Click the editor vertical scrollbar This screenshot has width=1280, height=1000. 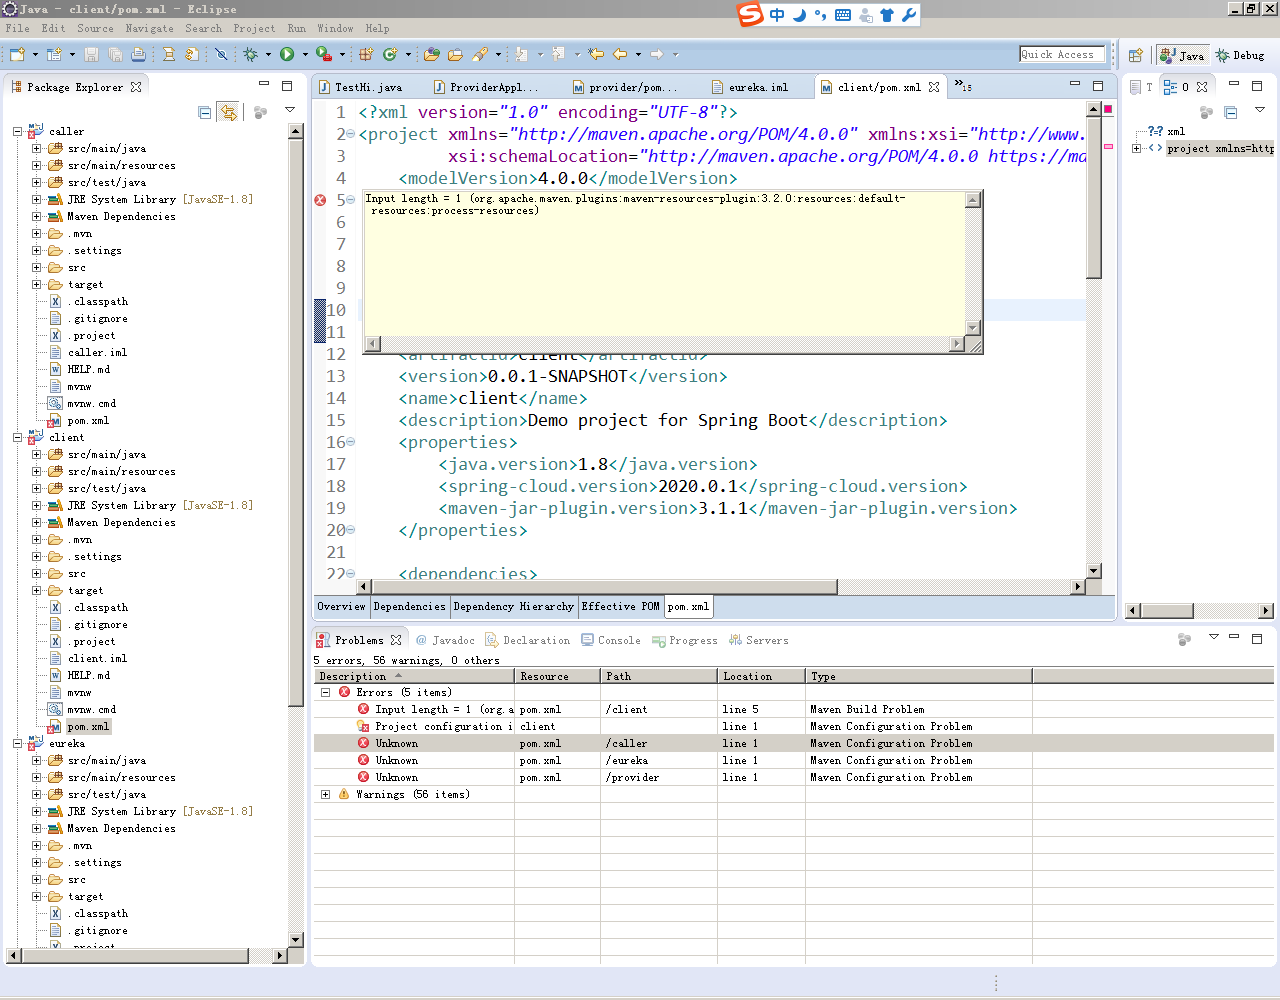pyautogui.click(x=1094, y=340)
